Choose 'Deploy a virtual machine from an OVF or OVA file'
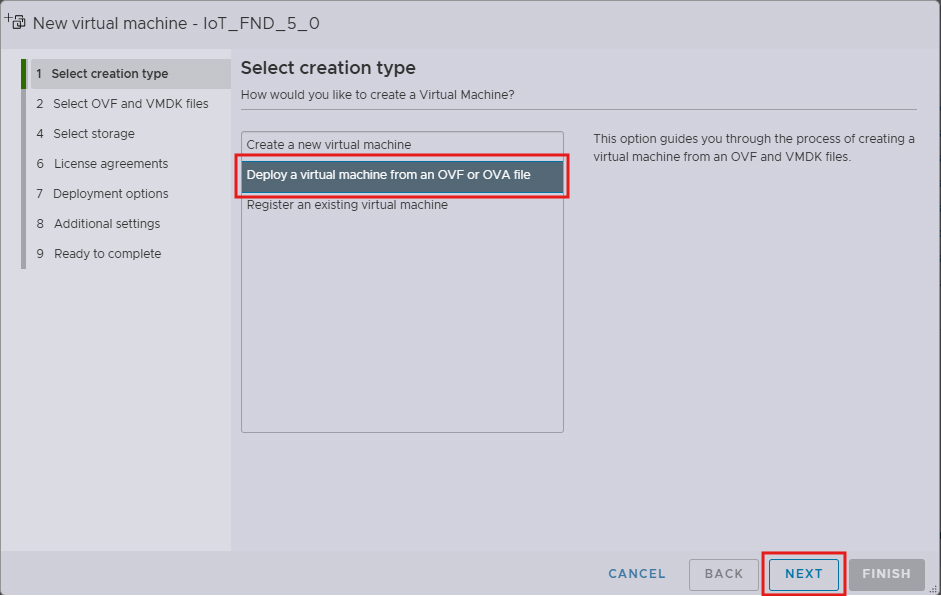The image size is (941, 596). click(x=402, y=175)
